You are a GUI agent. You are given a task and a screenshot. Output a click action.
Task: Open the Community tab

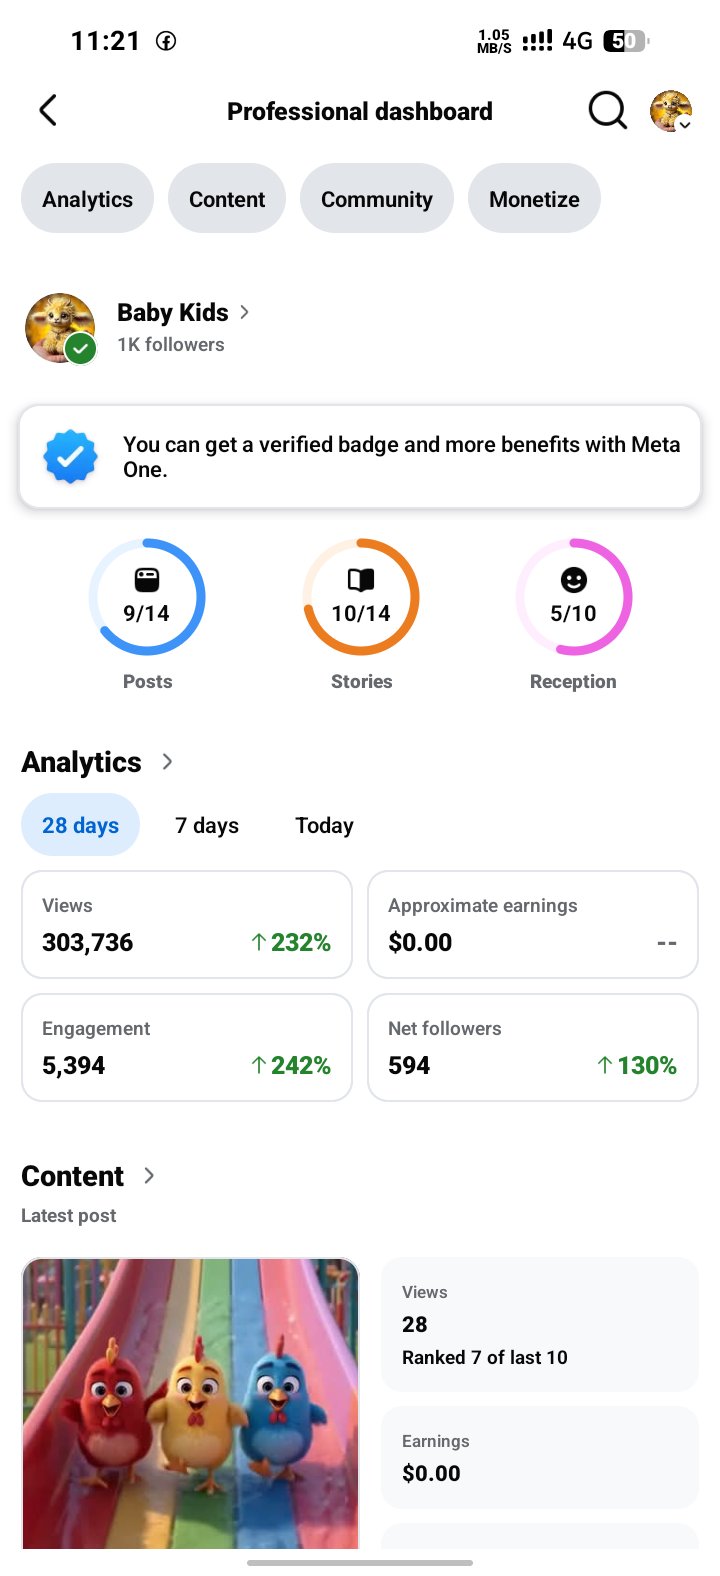coord(377,199)
